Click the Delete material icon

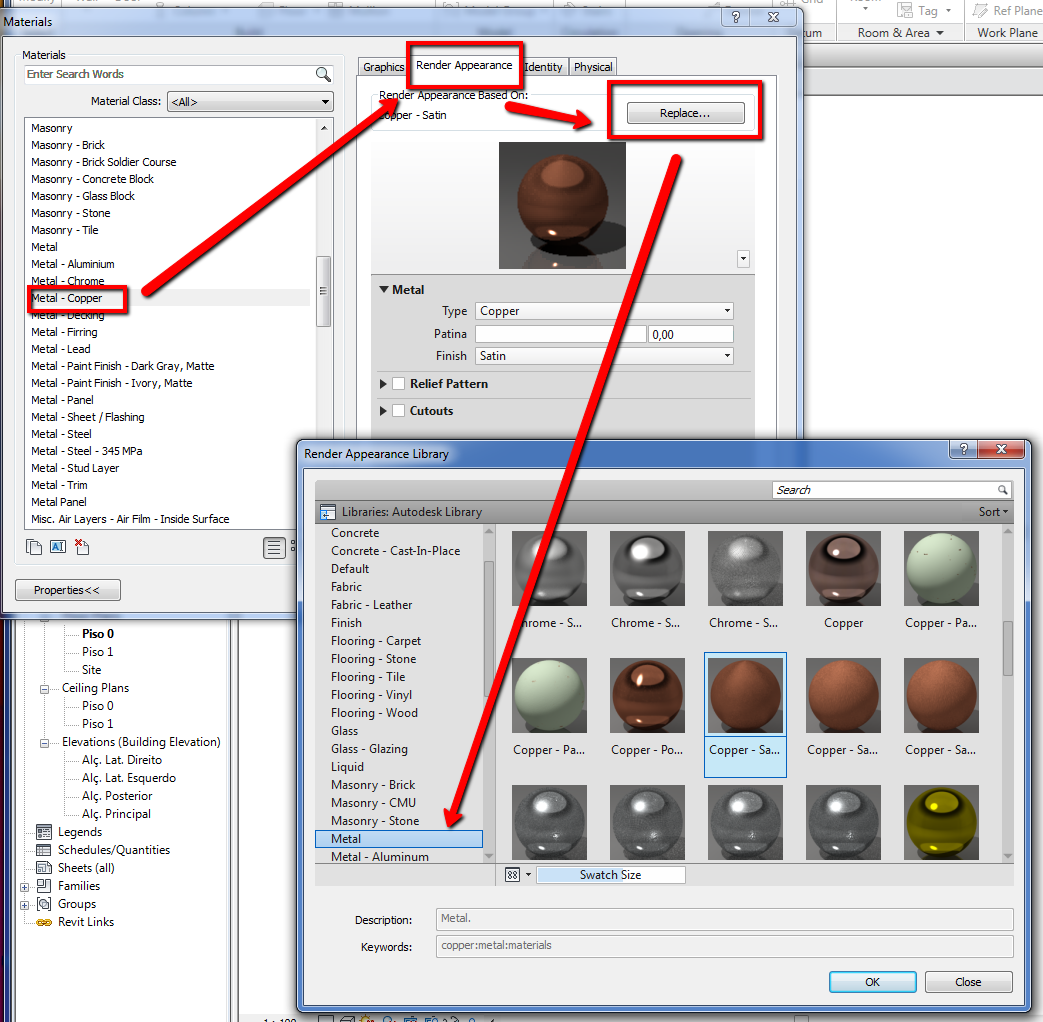coord(82,547)
